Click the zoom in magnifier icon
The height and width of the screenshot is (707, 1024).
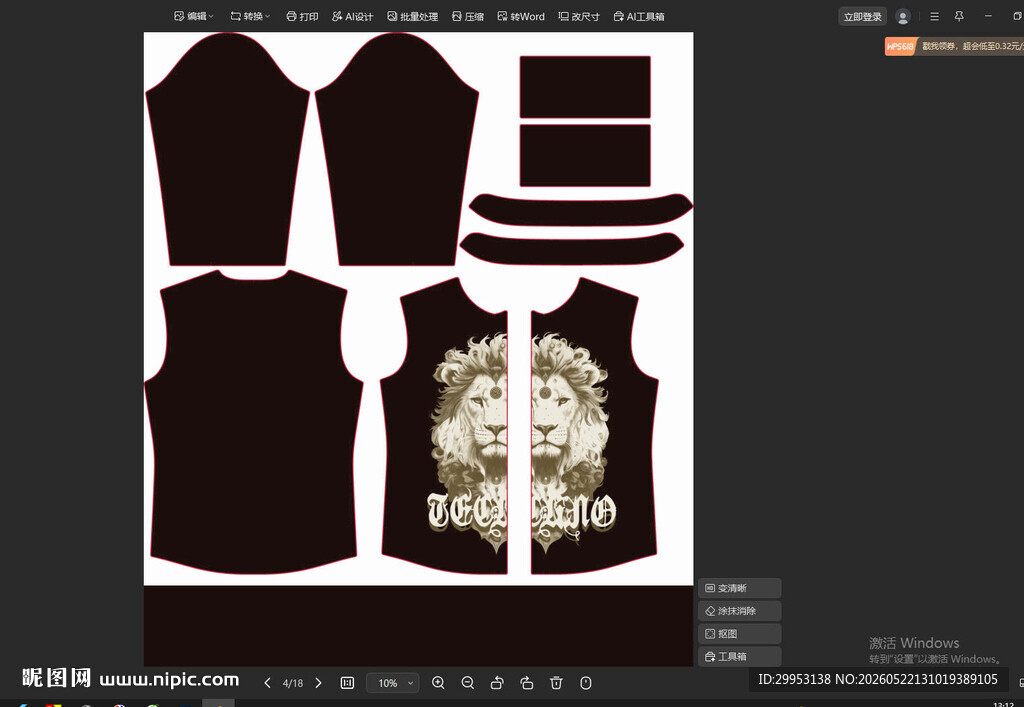click(x=438, y=683)
